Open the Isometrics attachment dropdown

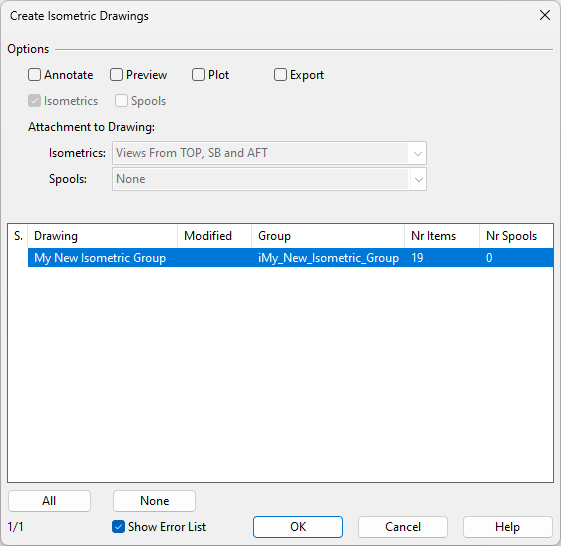click(269, 153)
